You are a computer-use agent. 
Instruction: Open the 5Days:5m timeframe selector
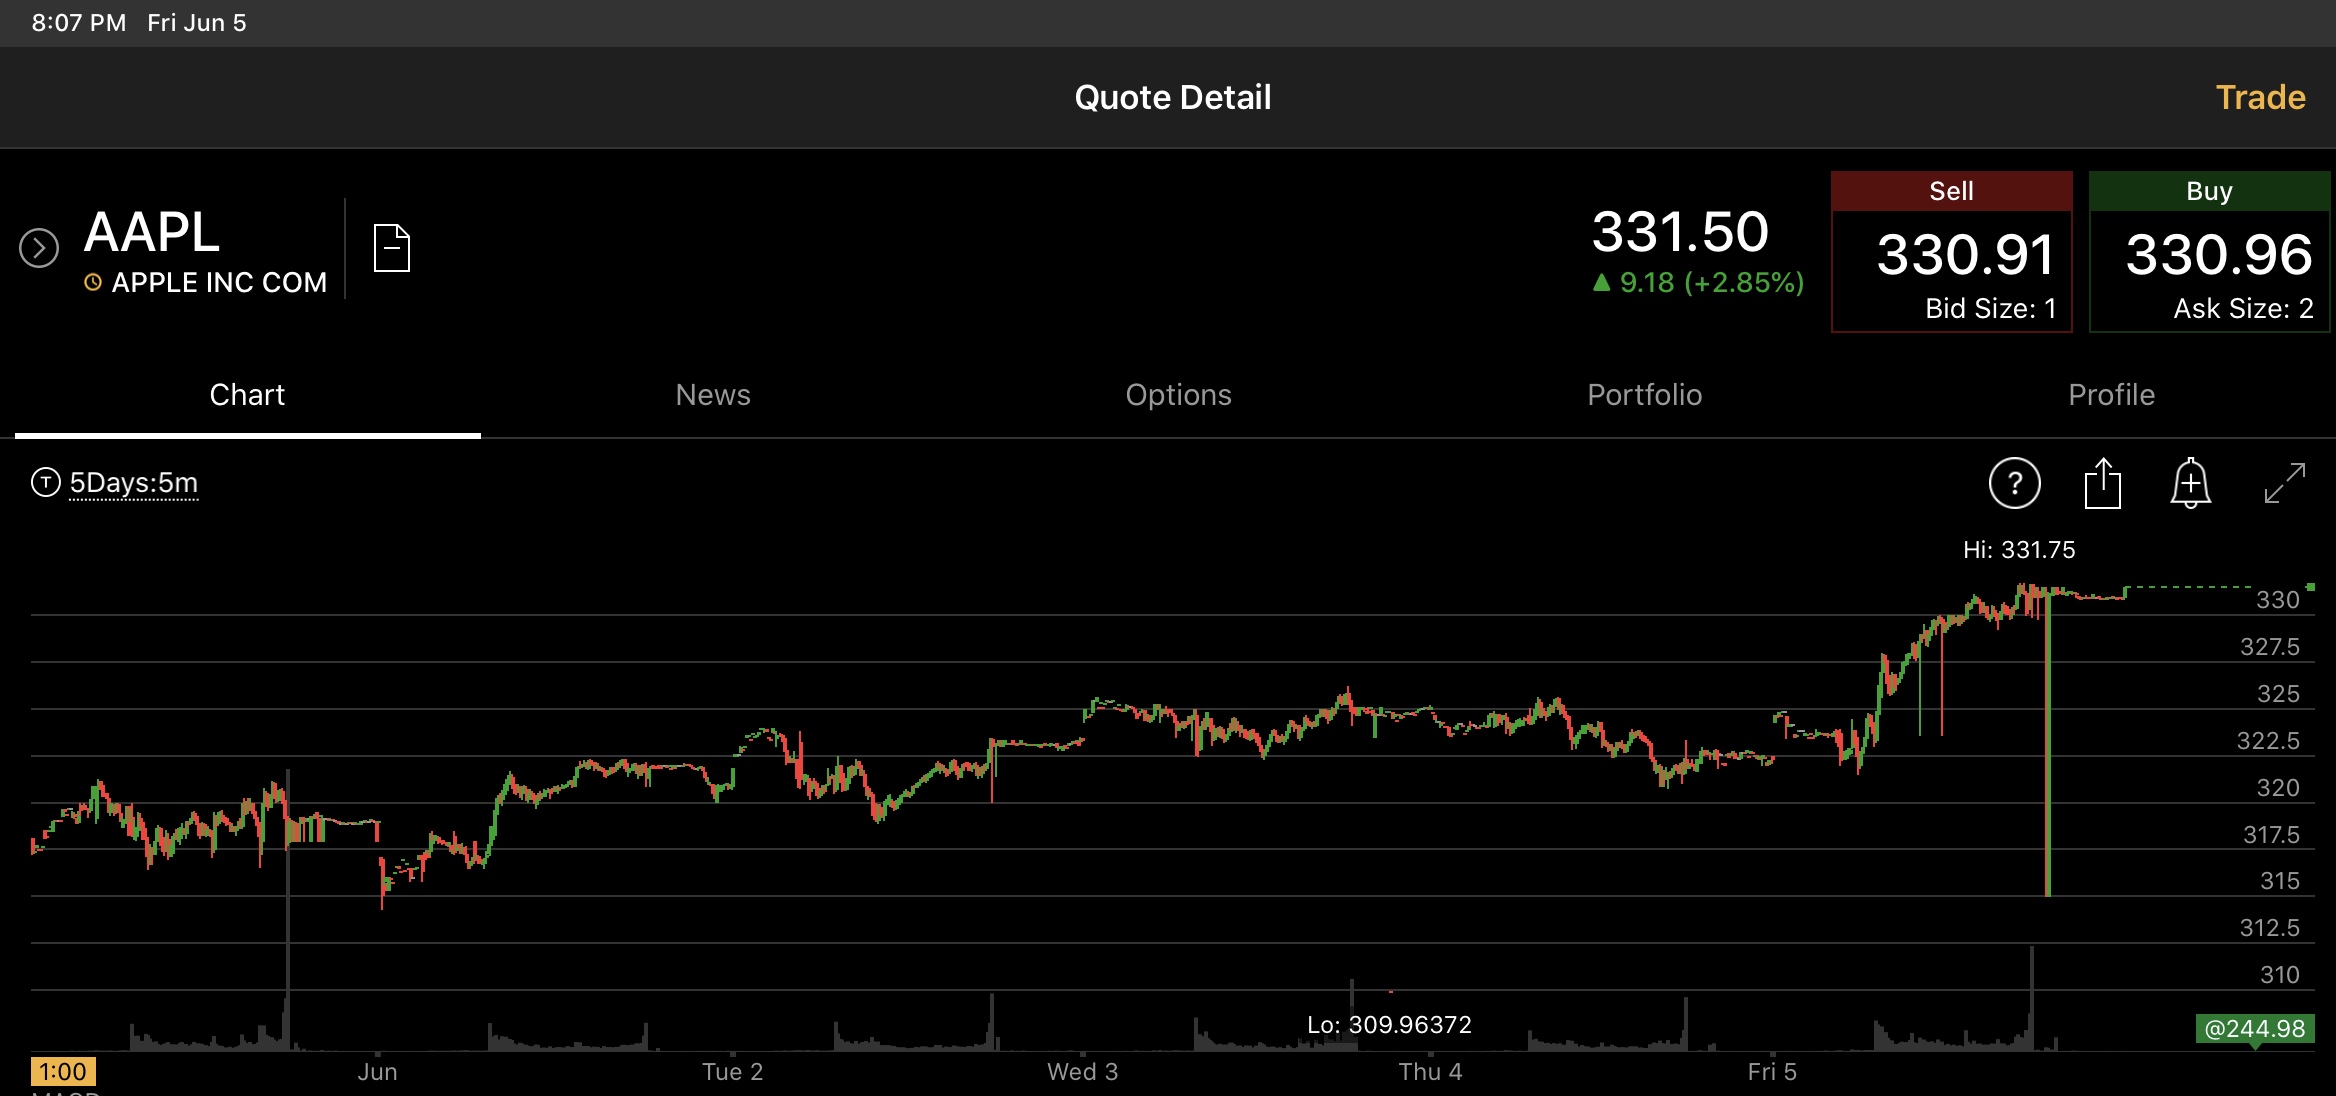click(x=134, y=483)
